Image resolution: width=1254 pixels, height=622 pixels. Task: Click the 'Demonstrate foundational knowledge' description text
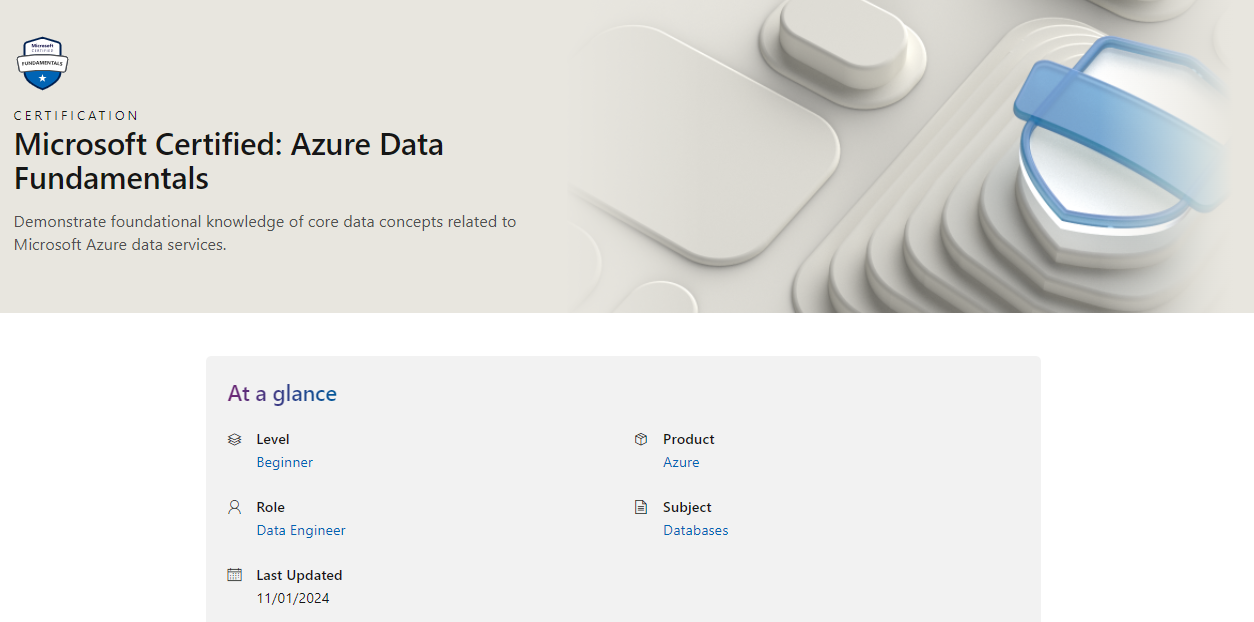(265, 233)
